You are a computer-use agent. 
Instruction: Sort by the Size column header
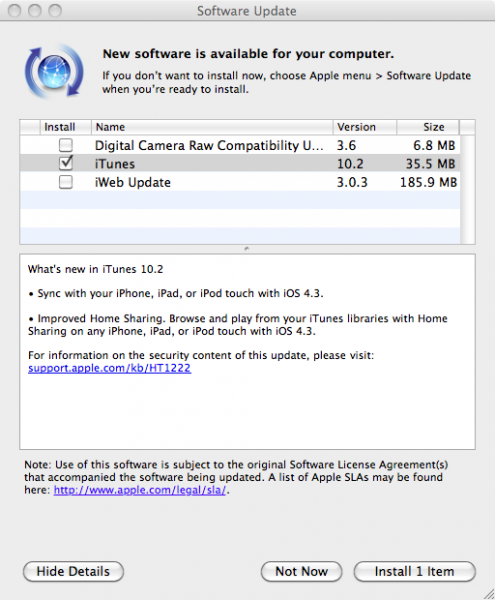tap(428, 127)
